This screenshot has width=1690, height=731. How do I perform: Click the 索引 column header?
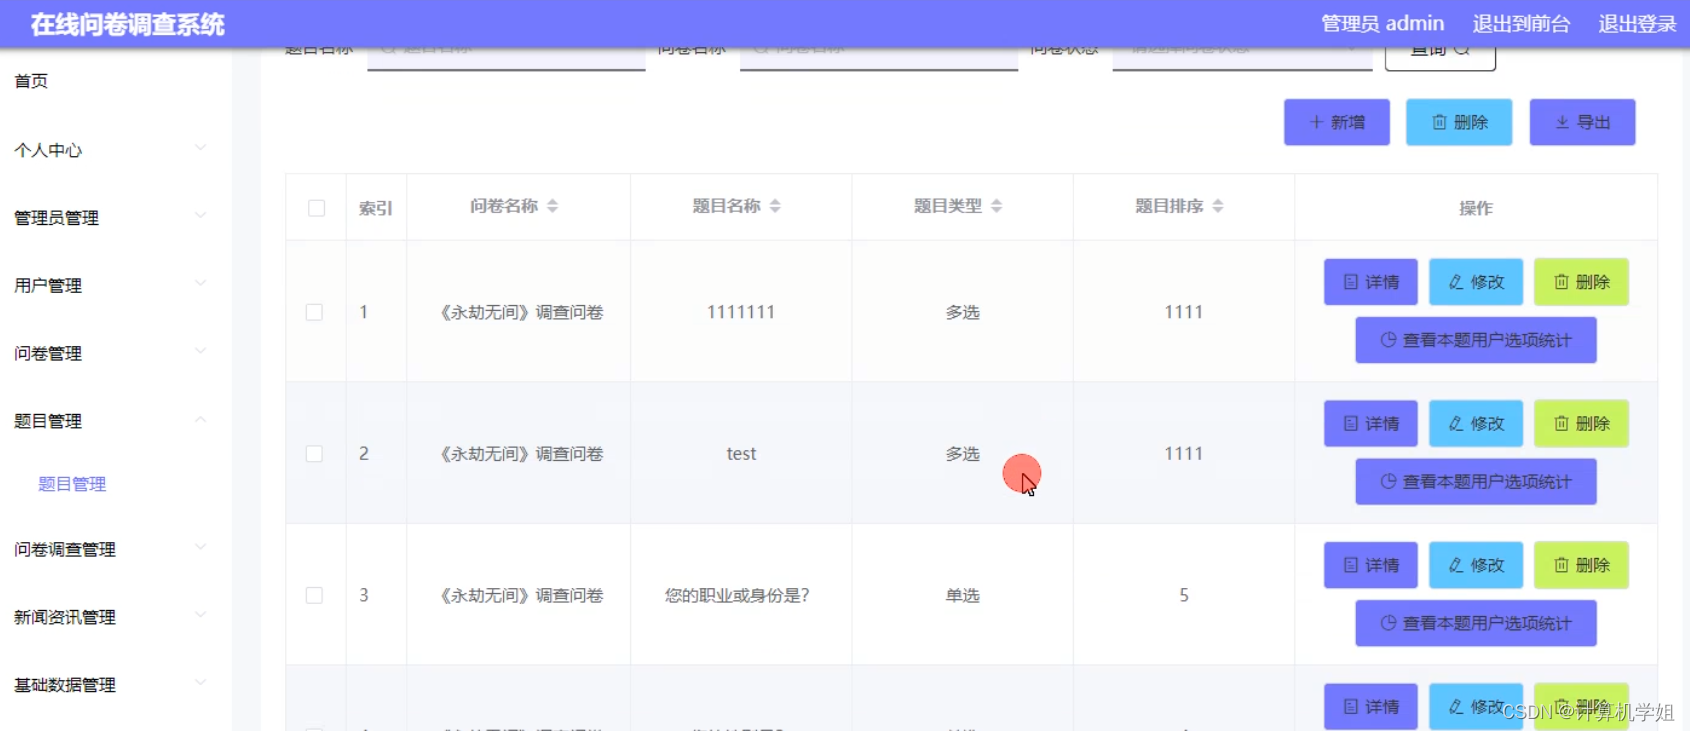point(376,208)
